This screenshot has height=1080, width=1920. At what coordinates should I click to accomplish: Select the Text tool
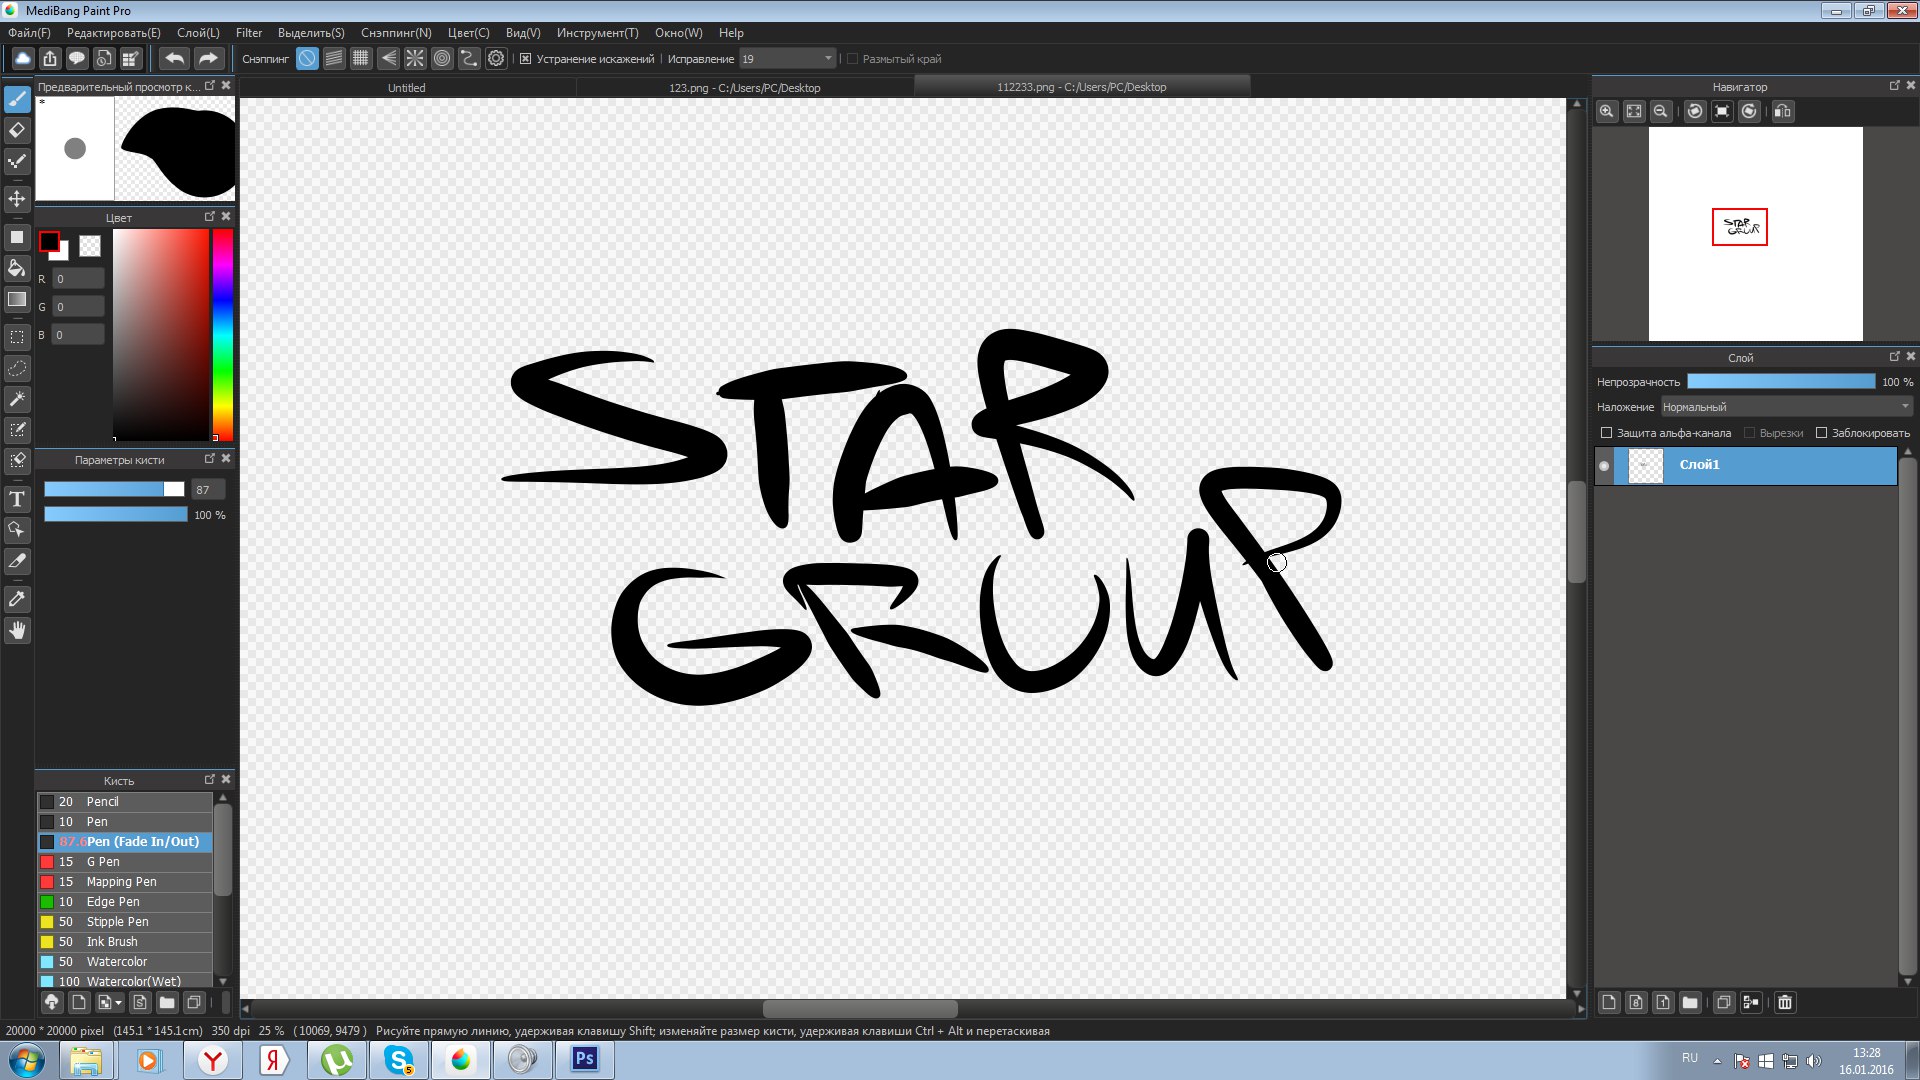coord(17,499)
